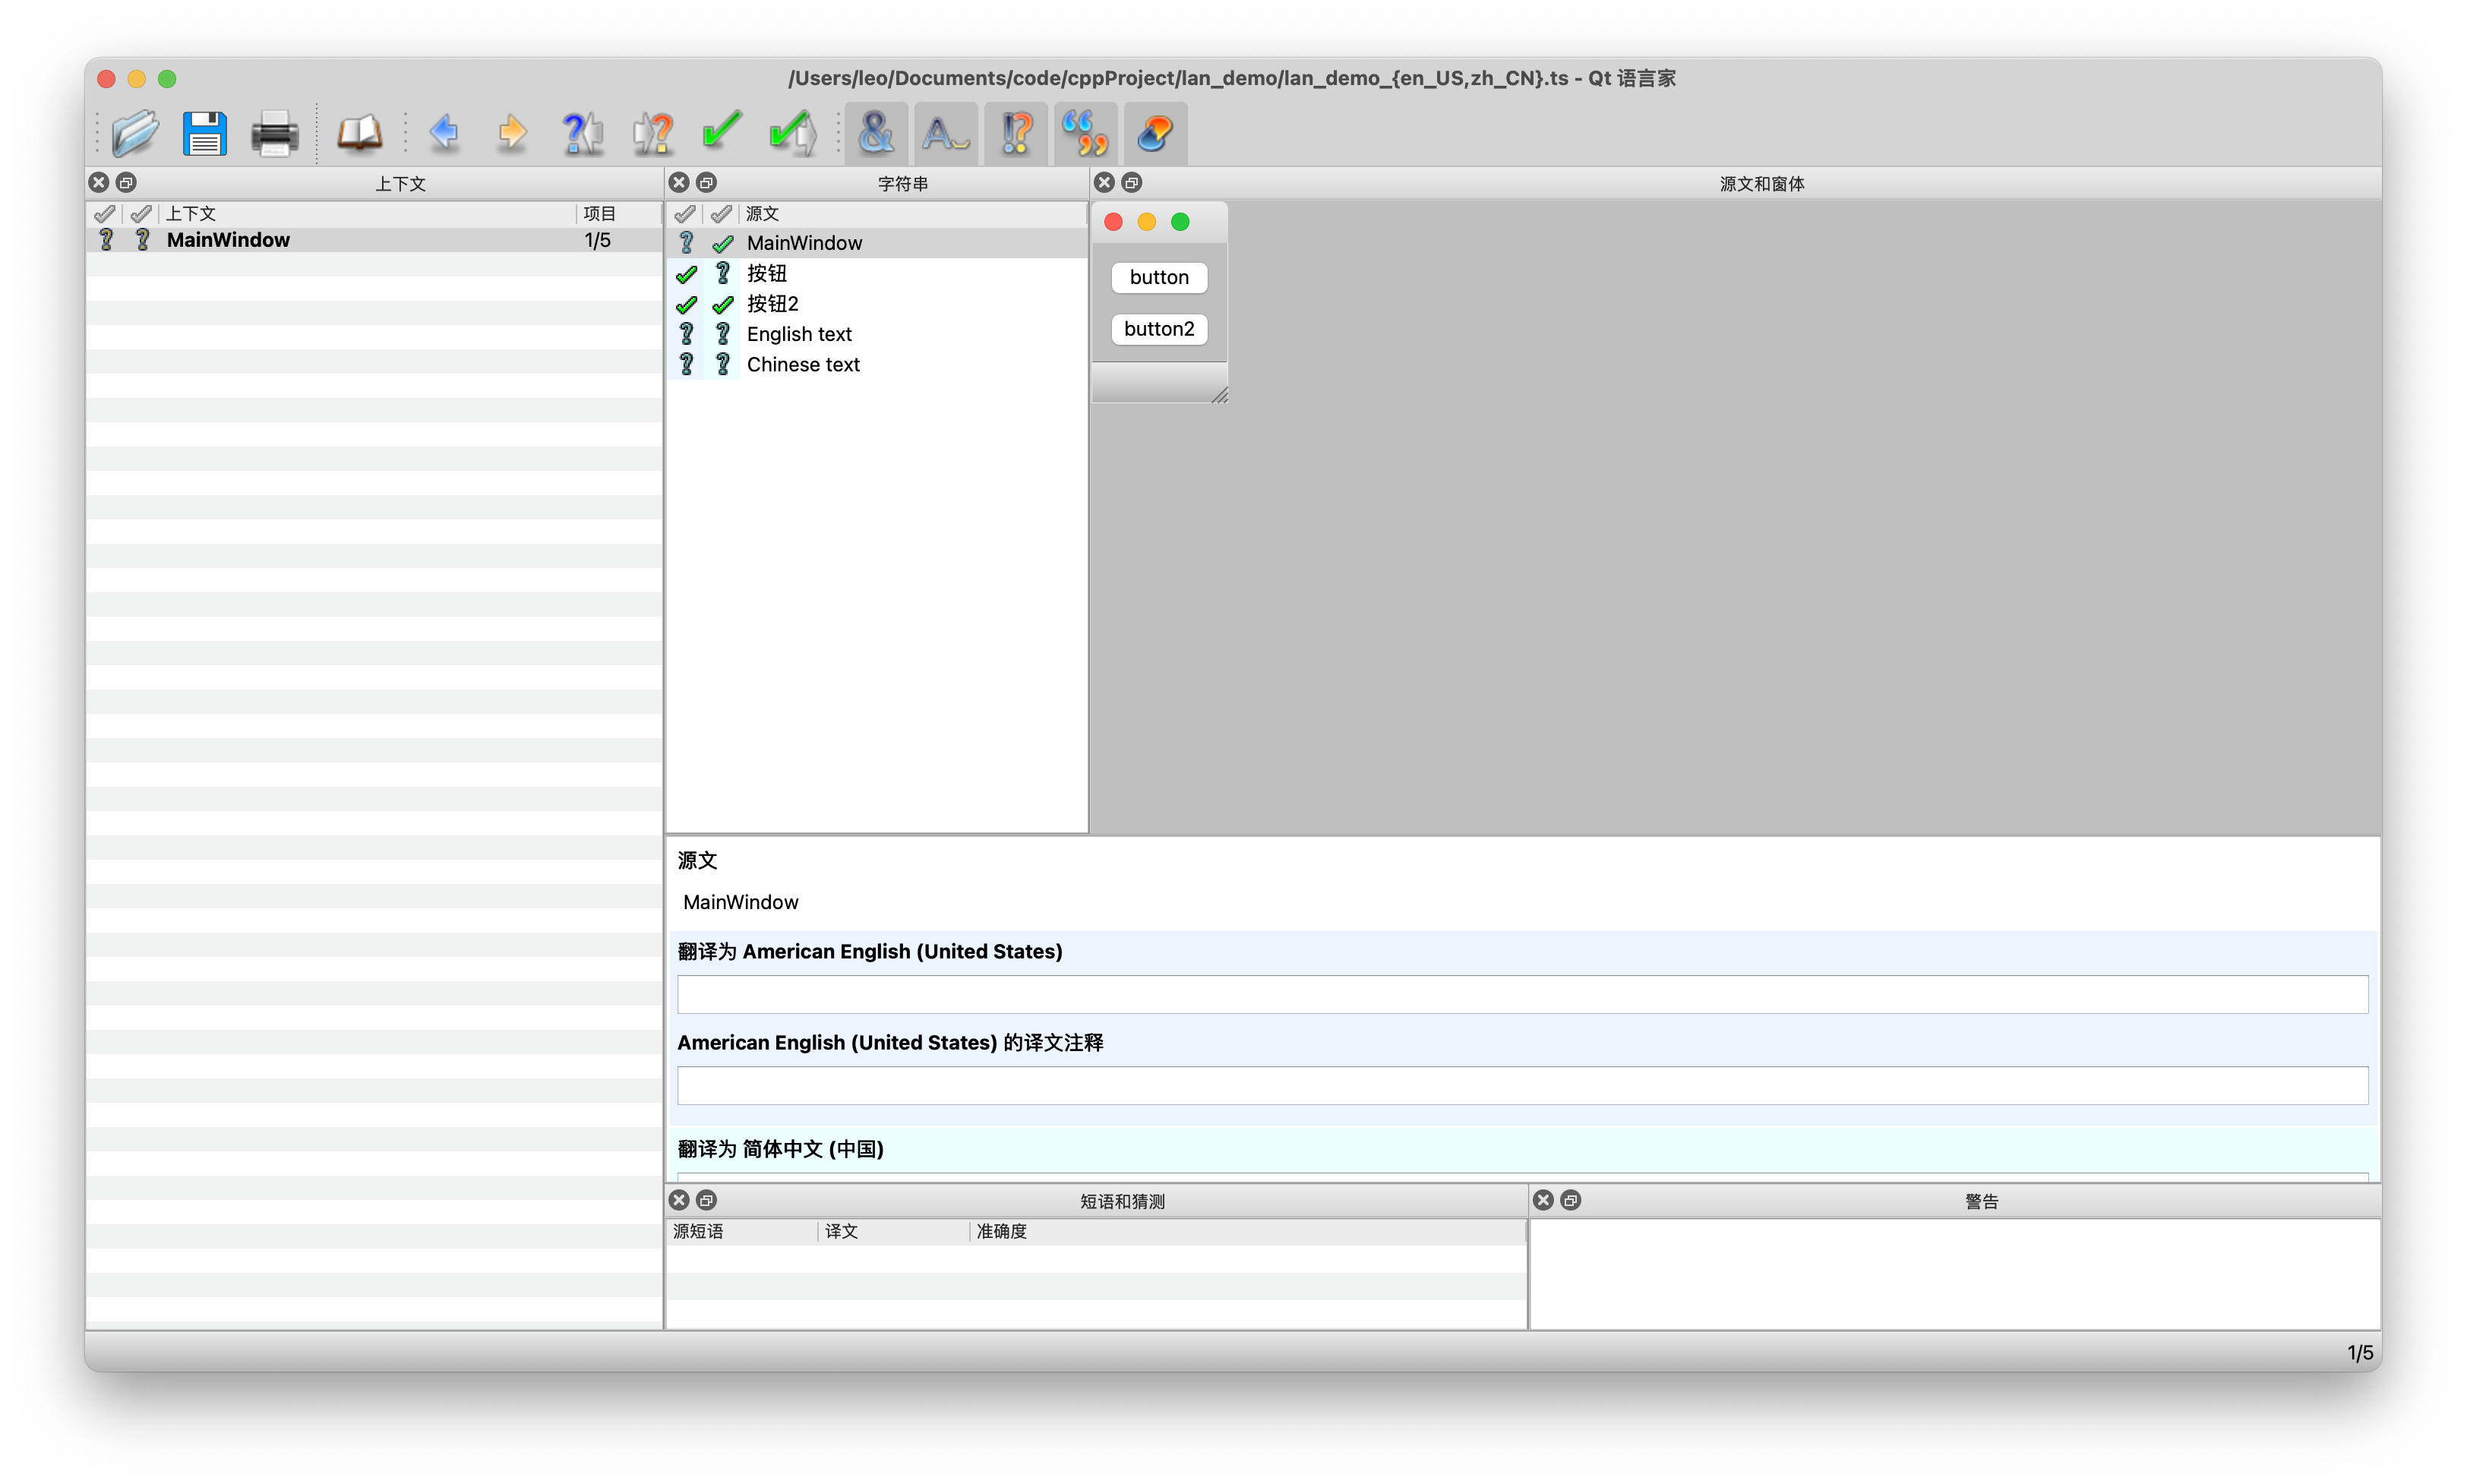The image size is (2467, 1484).
Task: Open a phrase book
Action: tap(359, 133)
